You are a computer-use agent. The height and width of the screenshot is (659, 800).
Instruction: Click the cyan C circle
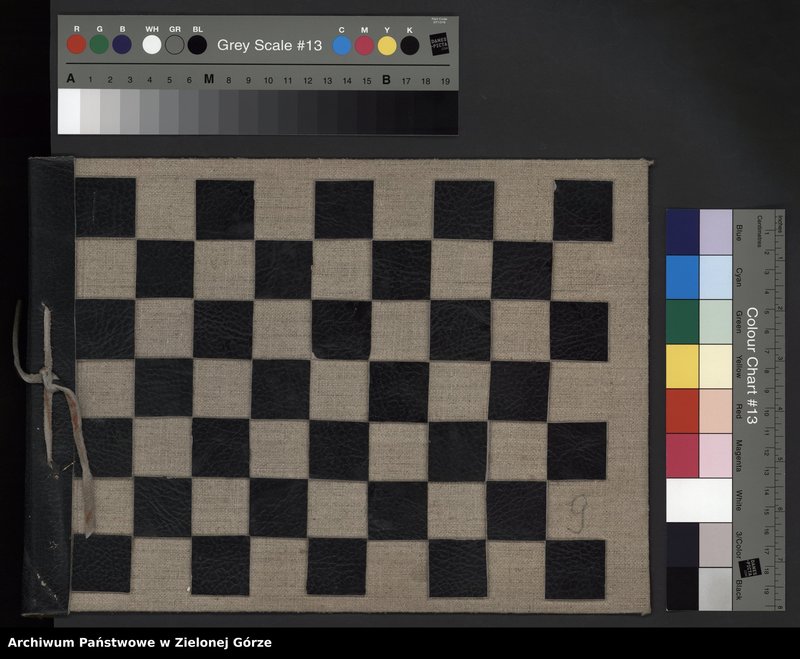pos(342,45)
